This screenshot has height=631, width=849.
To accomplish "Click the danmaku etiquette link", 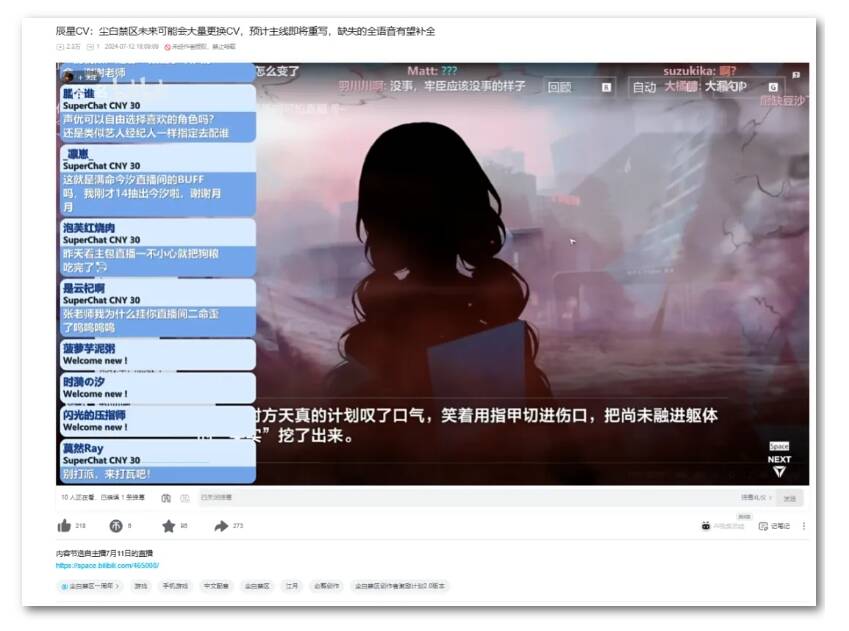I will click(756, 497).
